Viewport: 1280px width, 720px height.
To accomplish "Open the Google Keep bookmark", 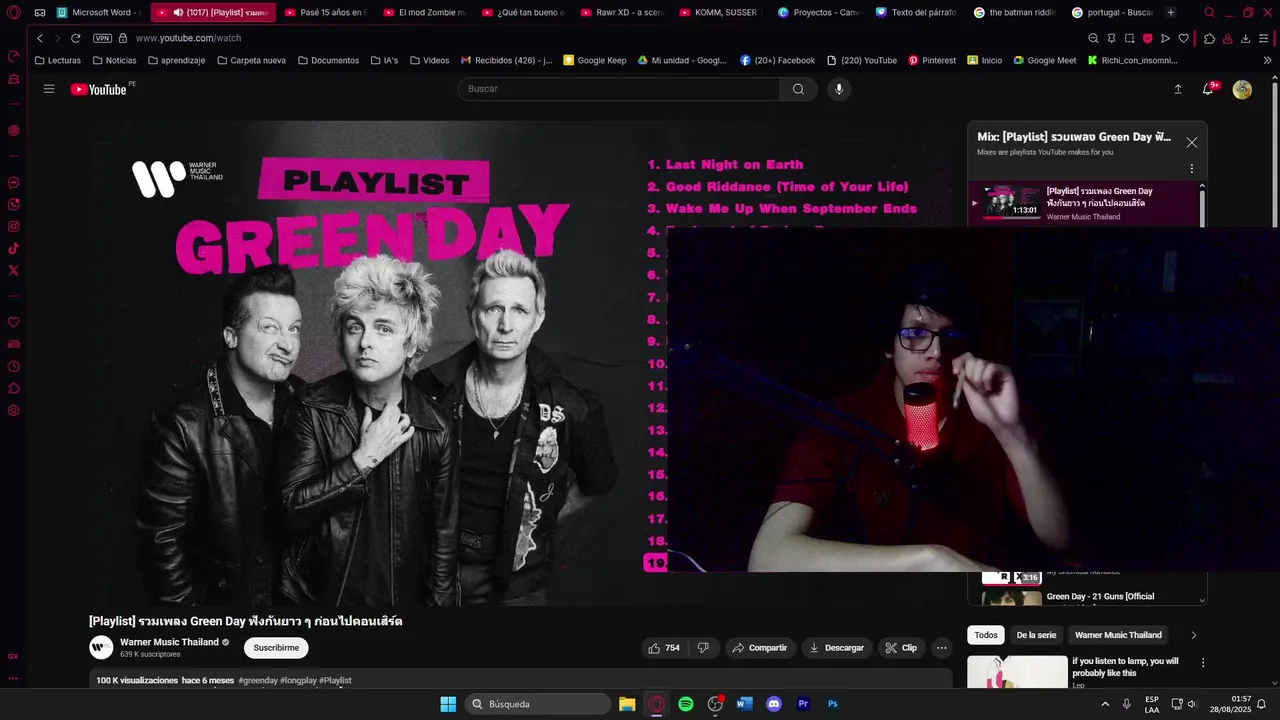I will click(595, 60).
